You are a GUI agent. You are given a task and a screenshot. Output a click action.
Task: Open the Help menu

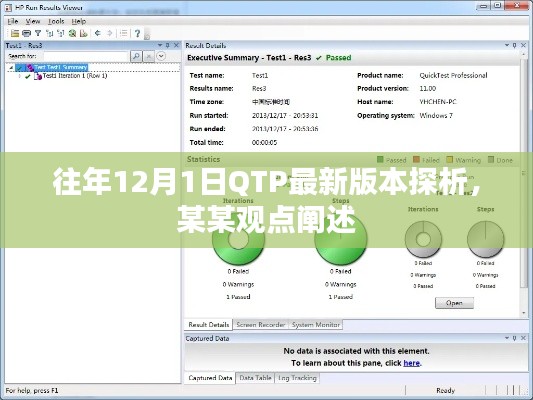pyautogui.click(x=79, y=21)
